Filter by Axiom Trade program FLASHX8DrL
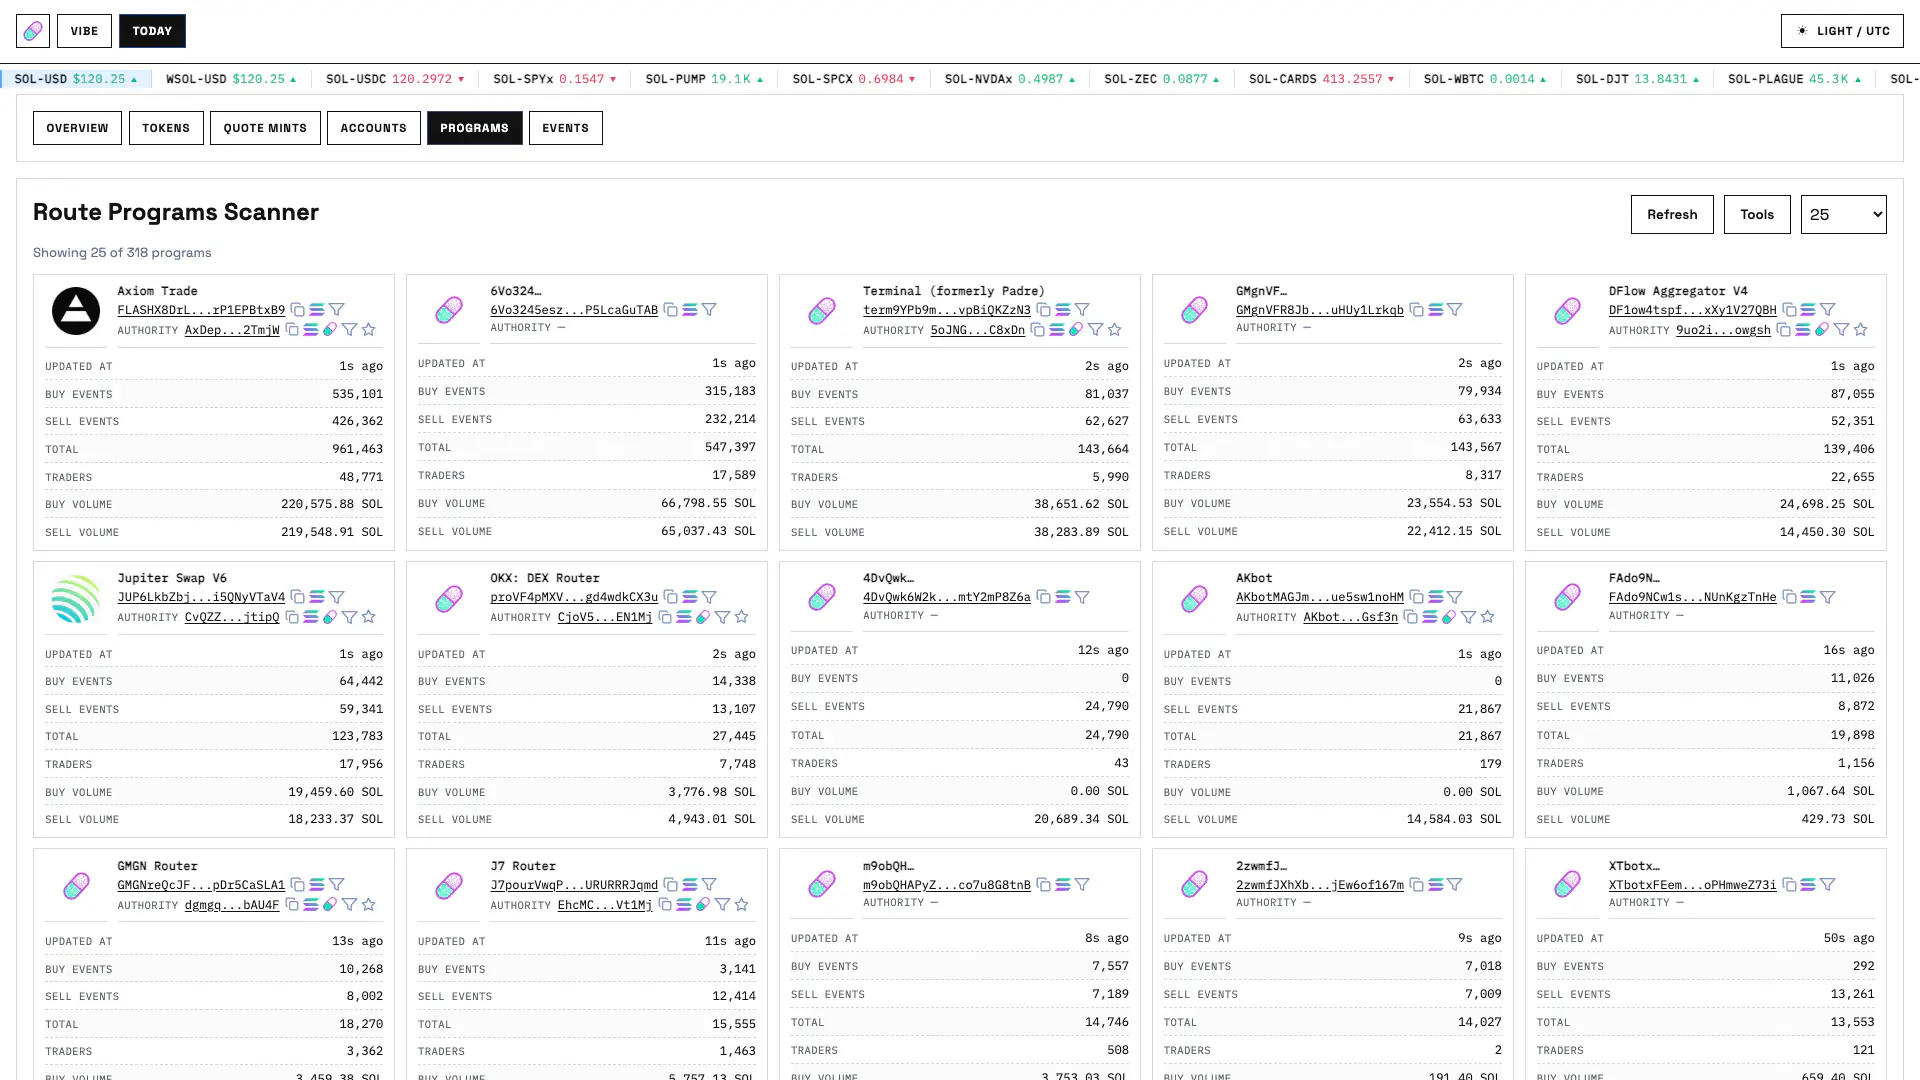This screenshot has width=1920, height=1080. click(337, 310)
